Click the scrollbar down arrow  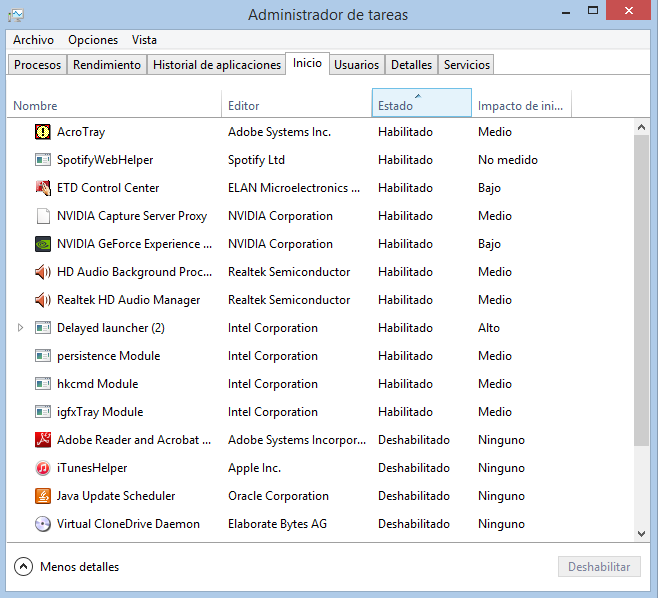(641, 534)
